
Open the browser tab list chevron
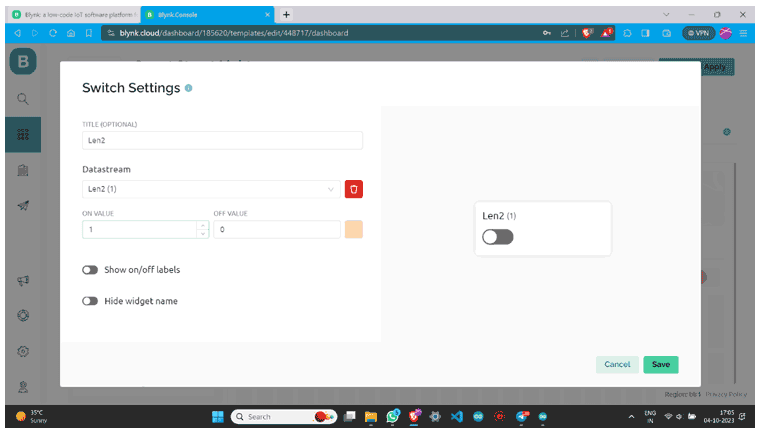click(667, 14)
